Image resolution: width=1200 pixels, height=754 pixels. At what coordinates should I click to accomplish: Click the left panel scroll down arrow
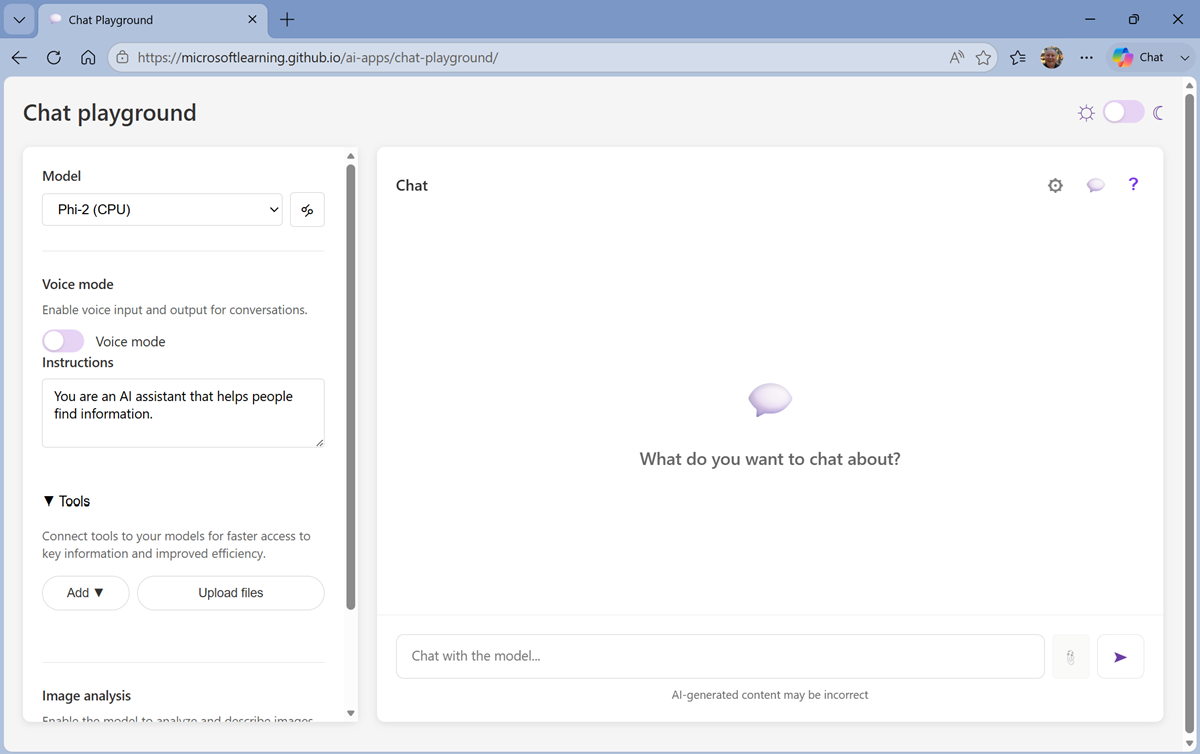pyautogui.click(x=351, y=713)
